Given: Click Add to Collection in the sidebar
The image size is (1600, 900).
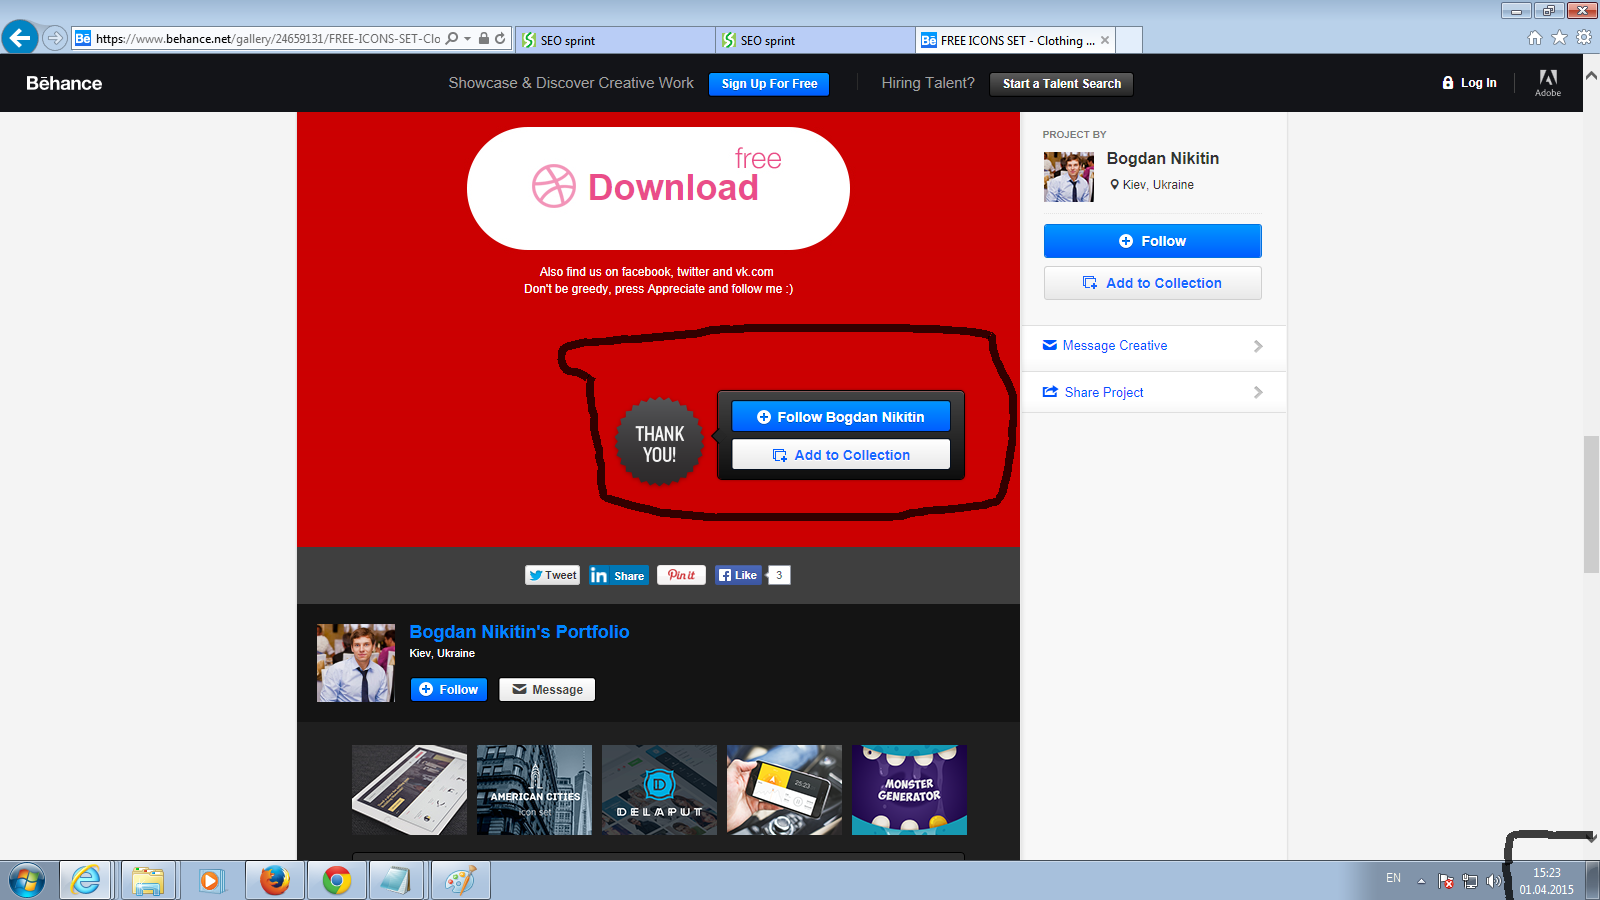Looking at the screenshot, I should coord(1153,283).
